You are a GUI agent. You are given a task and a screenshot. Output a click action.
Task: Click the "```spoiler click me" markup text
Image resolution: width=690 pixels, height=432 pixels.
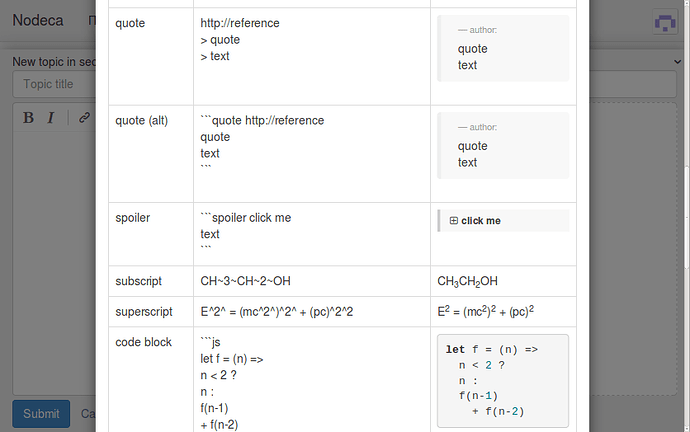coord(246,218)
